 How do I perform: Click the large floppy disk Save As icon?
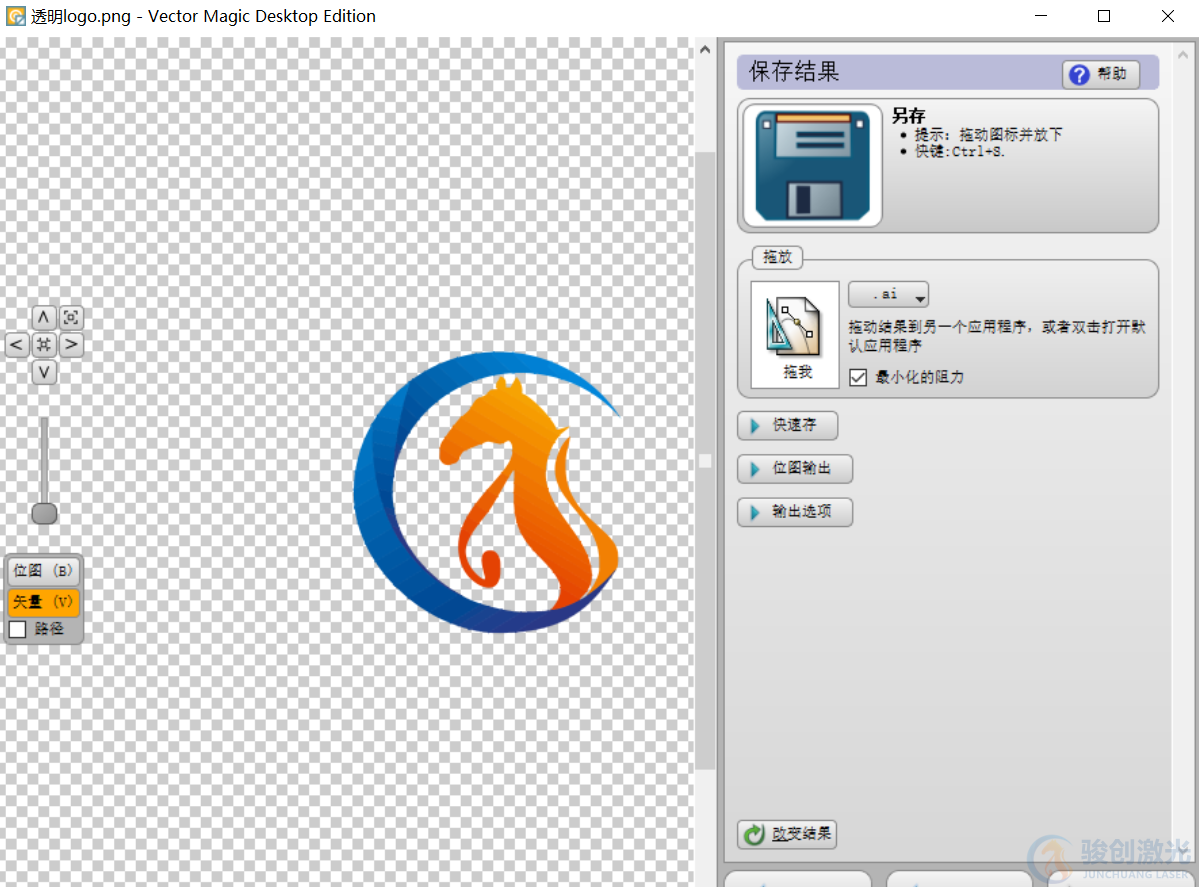(x=812, y=165)
